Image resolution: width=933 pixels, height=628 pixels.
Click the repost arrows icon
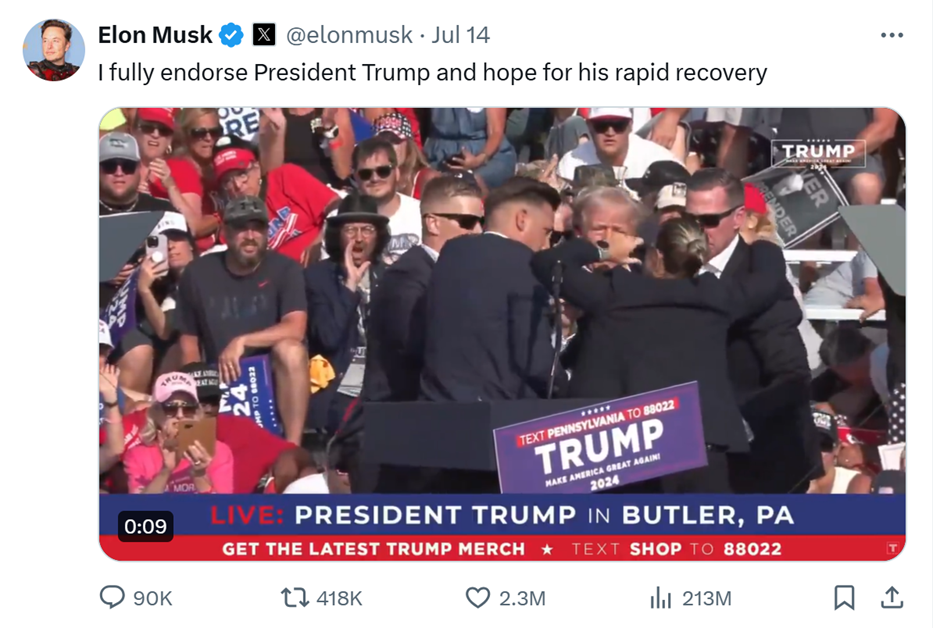coord(295,598)
